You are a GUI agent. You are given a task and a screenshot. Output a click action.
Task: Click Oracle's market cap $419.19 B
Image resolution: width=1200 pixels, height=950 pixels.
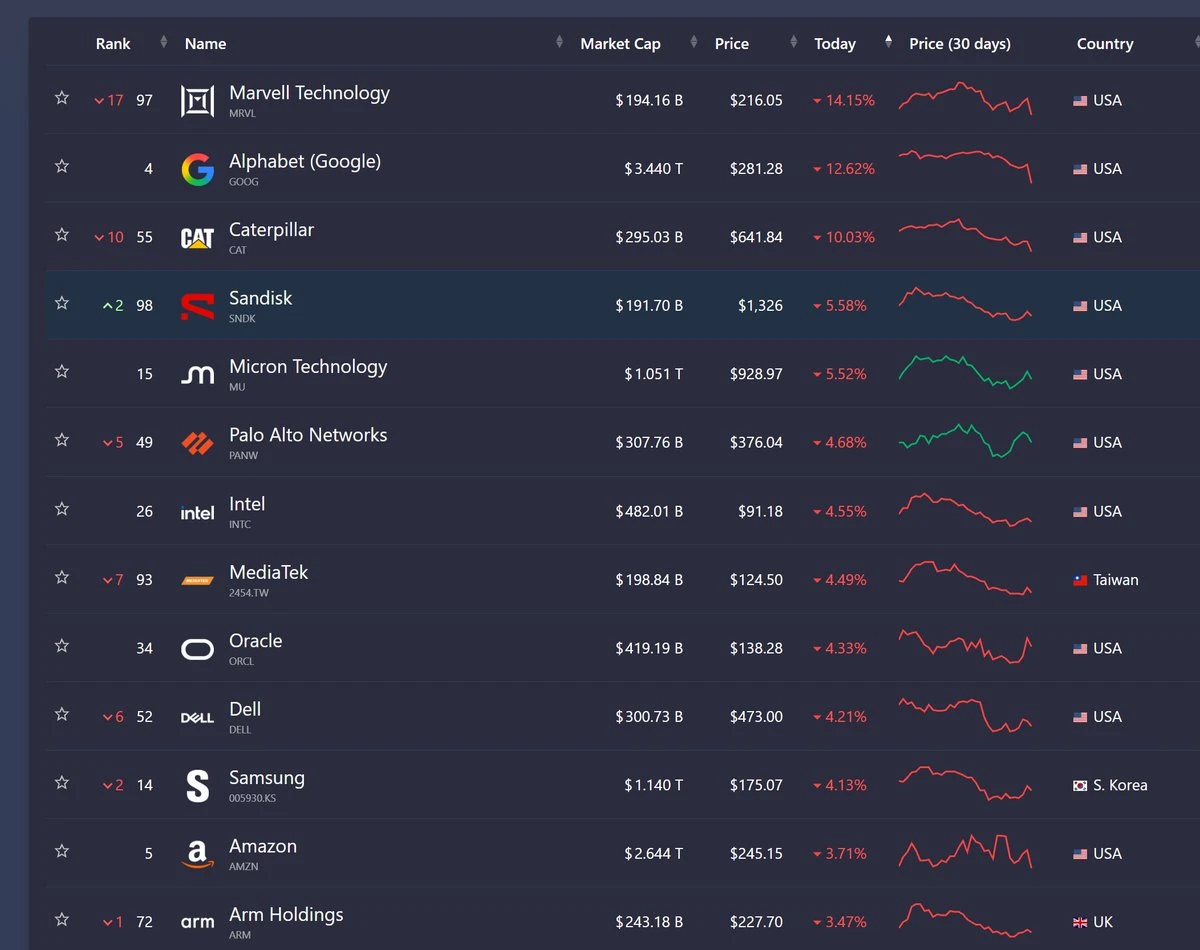pos(649,649)
